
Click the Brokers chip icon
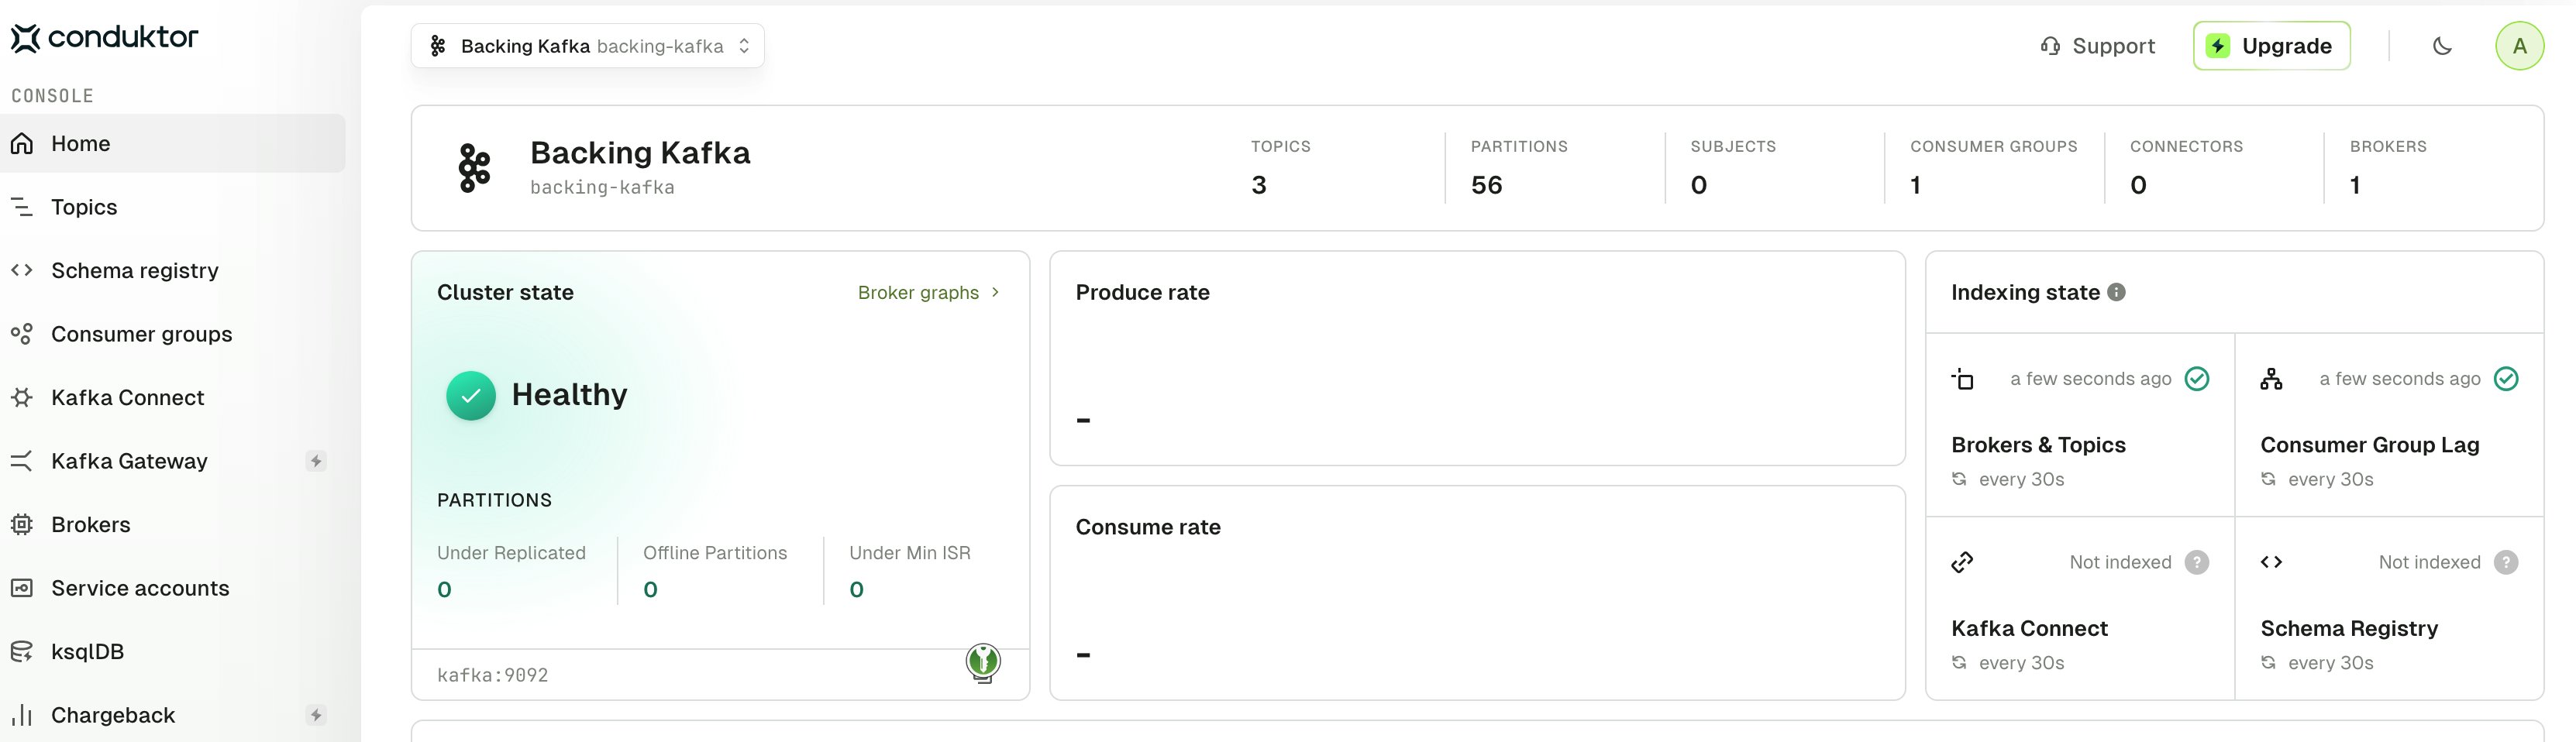coord(22,524)
